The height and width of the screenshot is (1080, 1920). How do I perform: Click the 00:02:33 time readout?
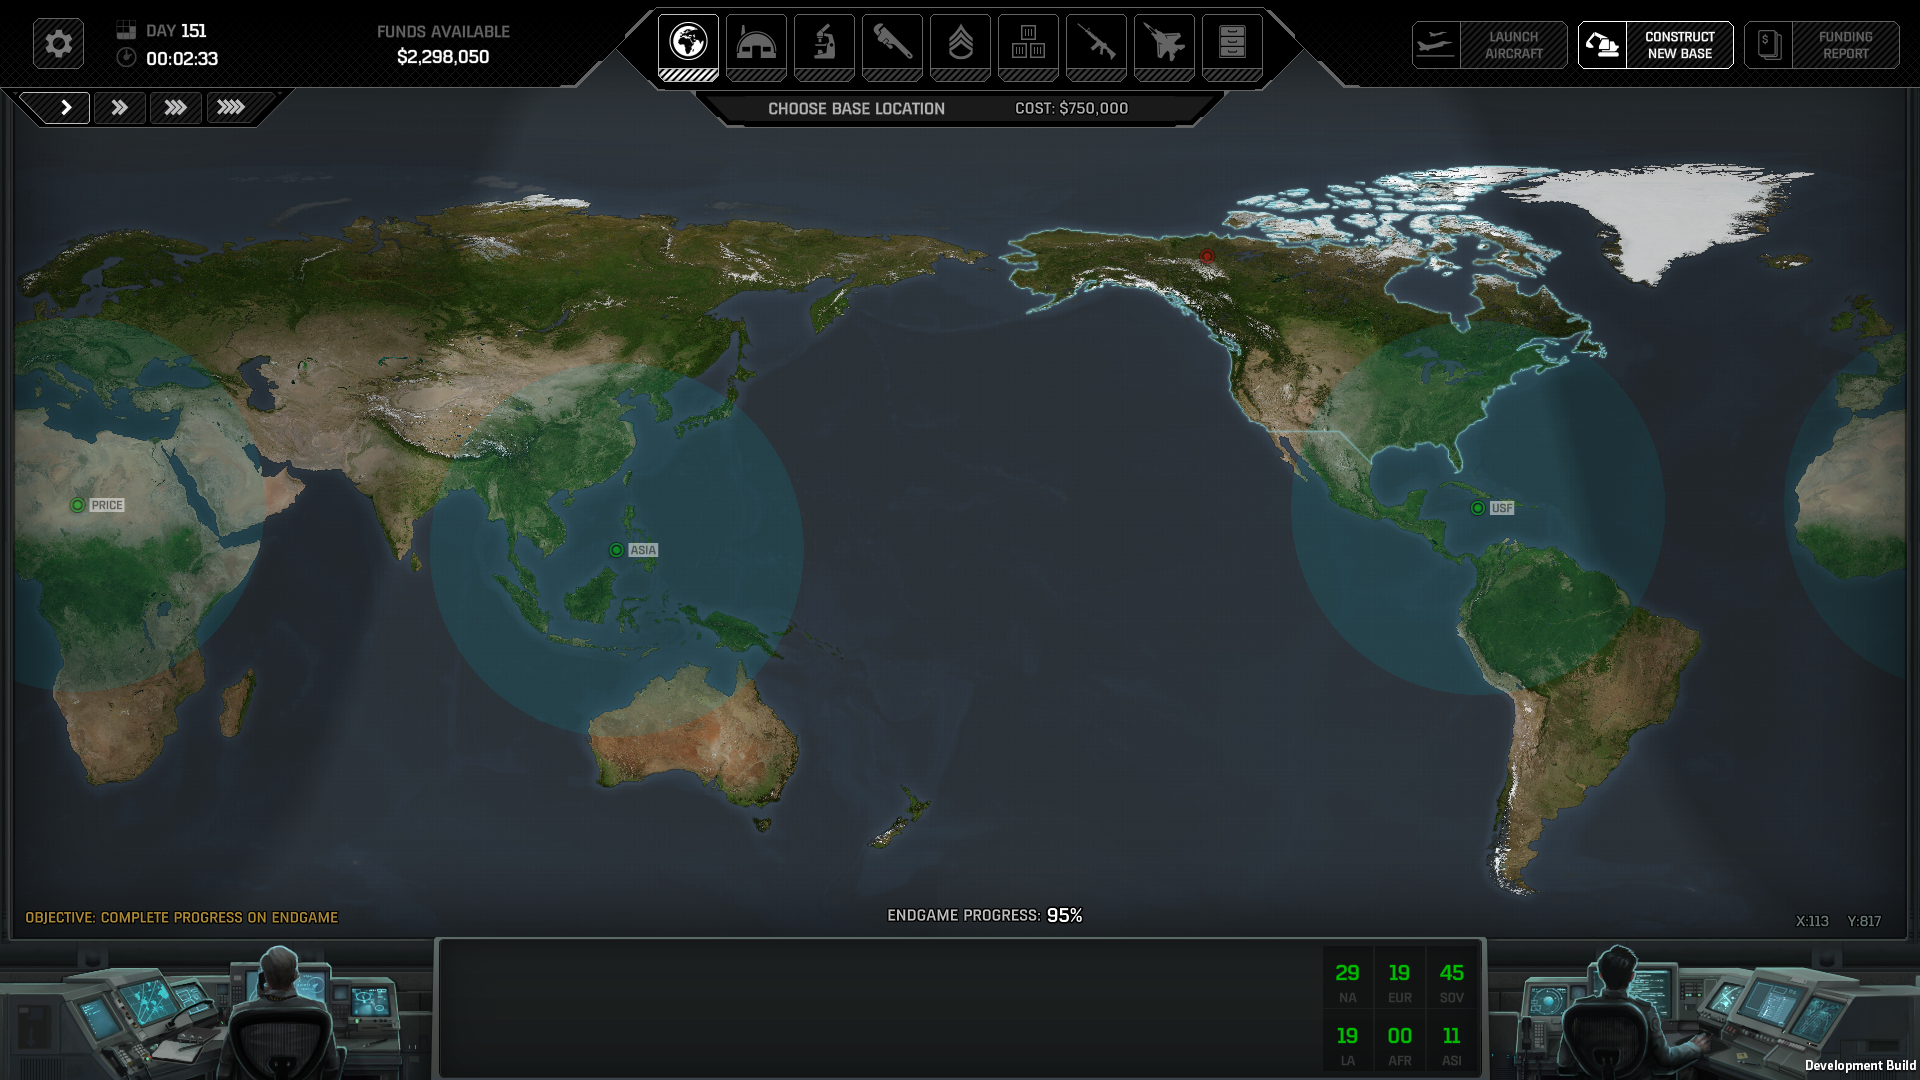tap(182, 59)
